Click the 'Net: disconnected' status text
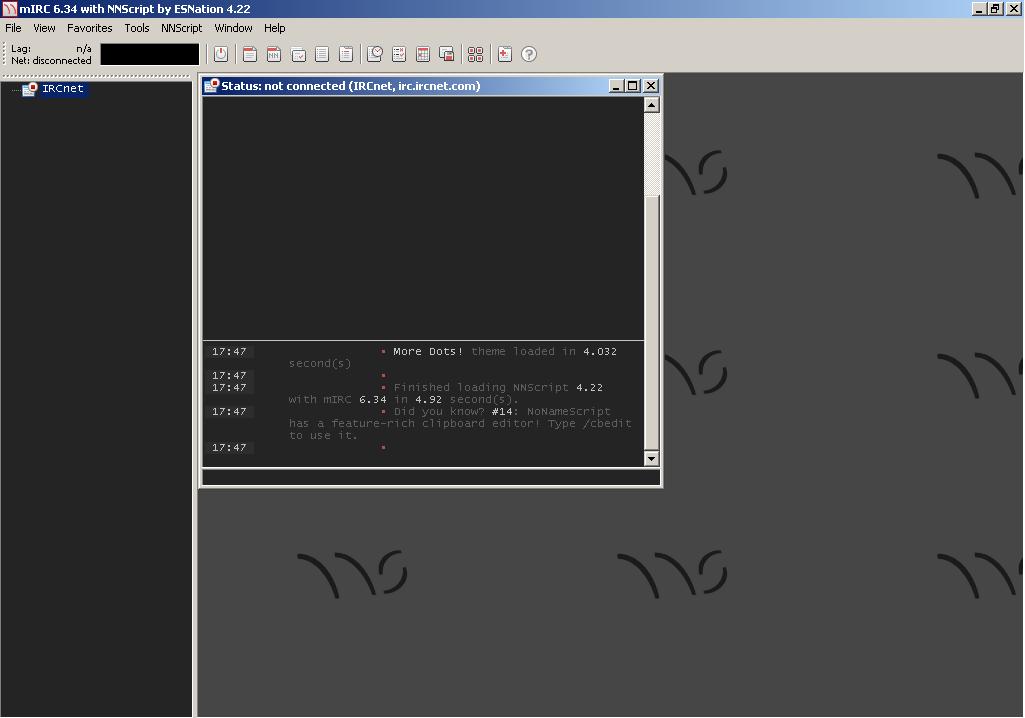The image size is (1025, 718). (51, 60)
